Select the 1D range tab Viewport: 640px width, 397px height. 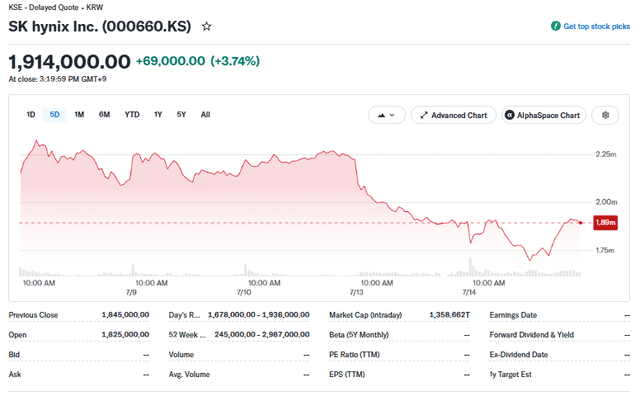pos(31,115)
